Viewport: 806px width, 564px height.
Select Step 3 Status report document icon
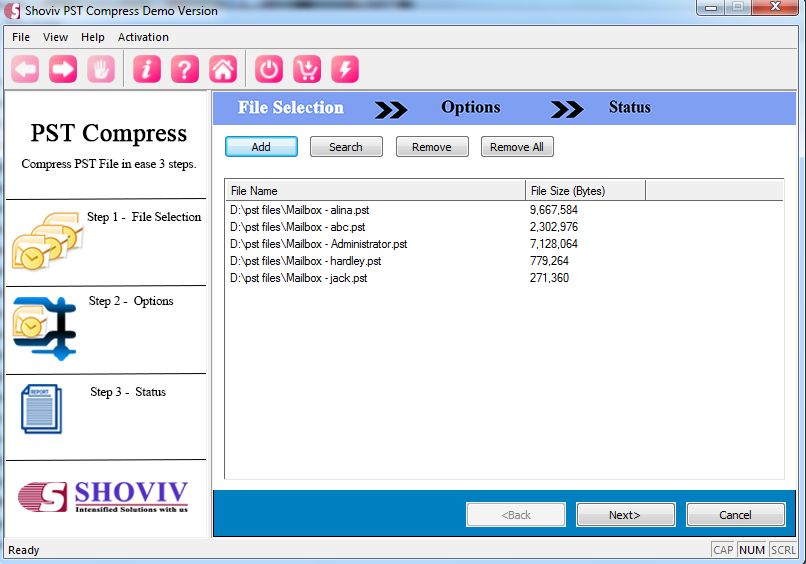pos(42,409)
